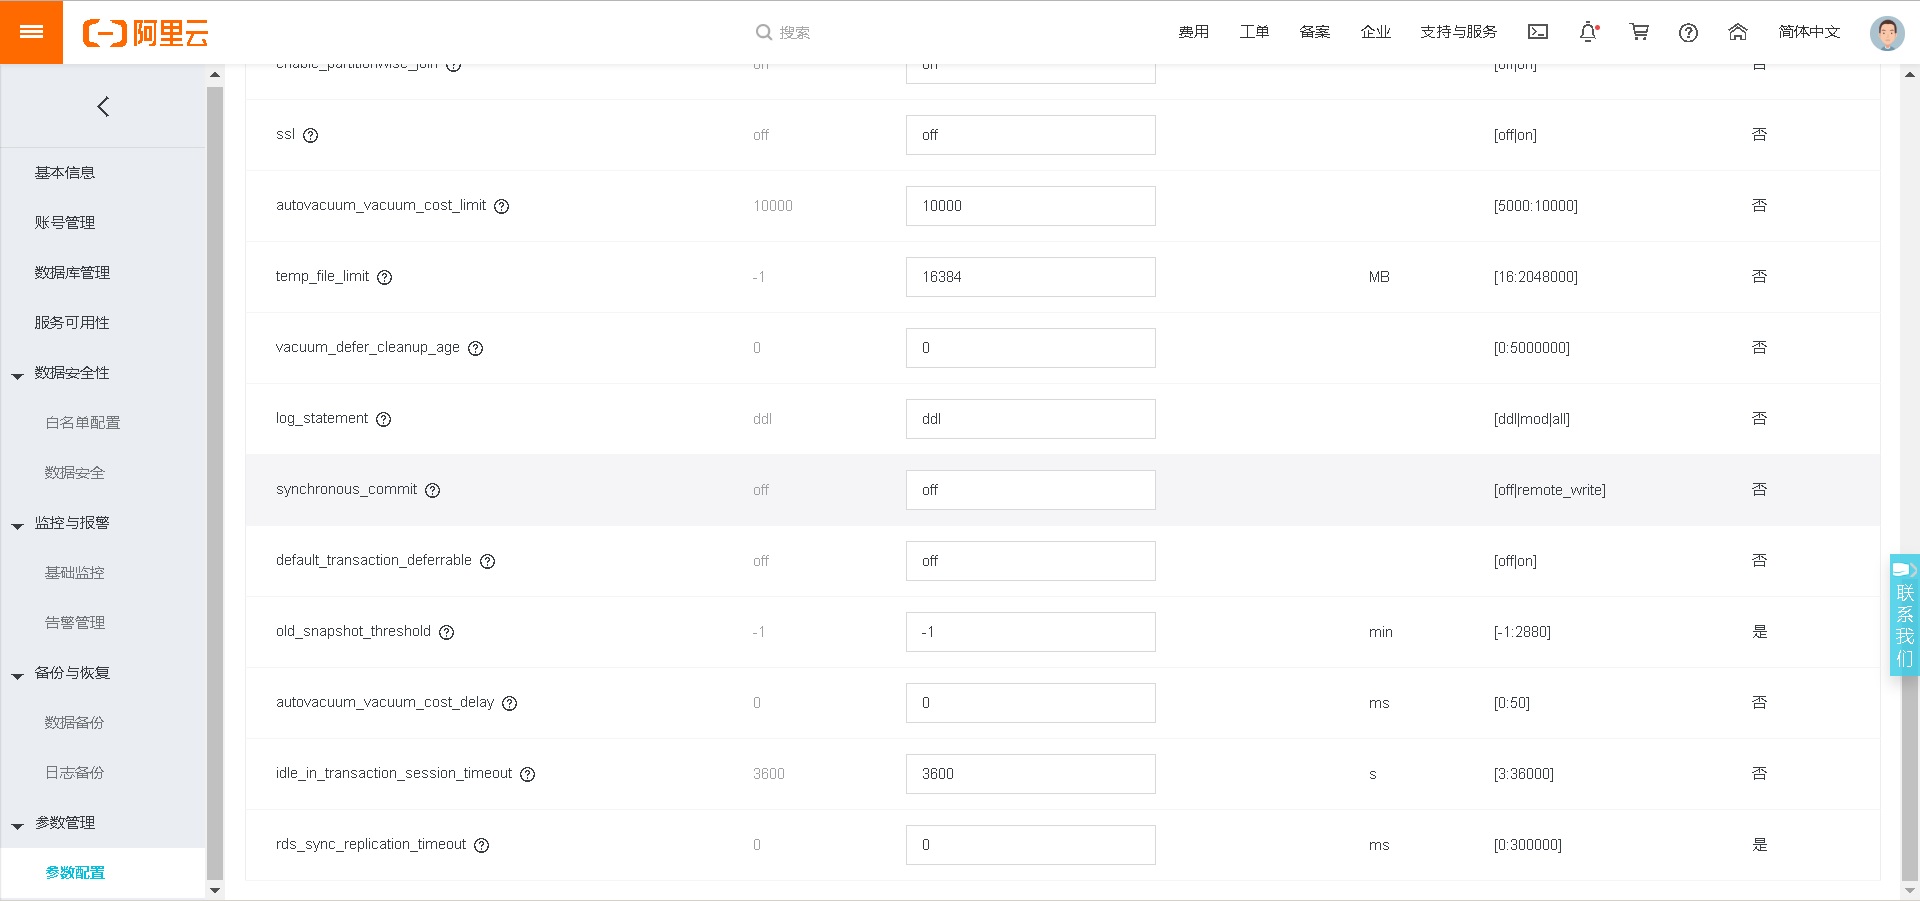Open the user avatar menu
This screenshot has width=1920, height=901.
[1887, 33]
